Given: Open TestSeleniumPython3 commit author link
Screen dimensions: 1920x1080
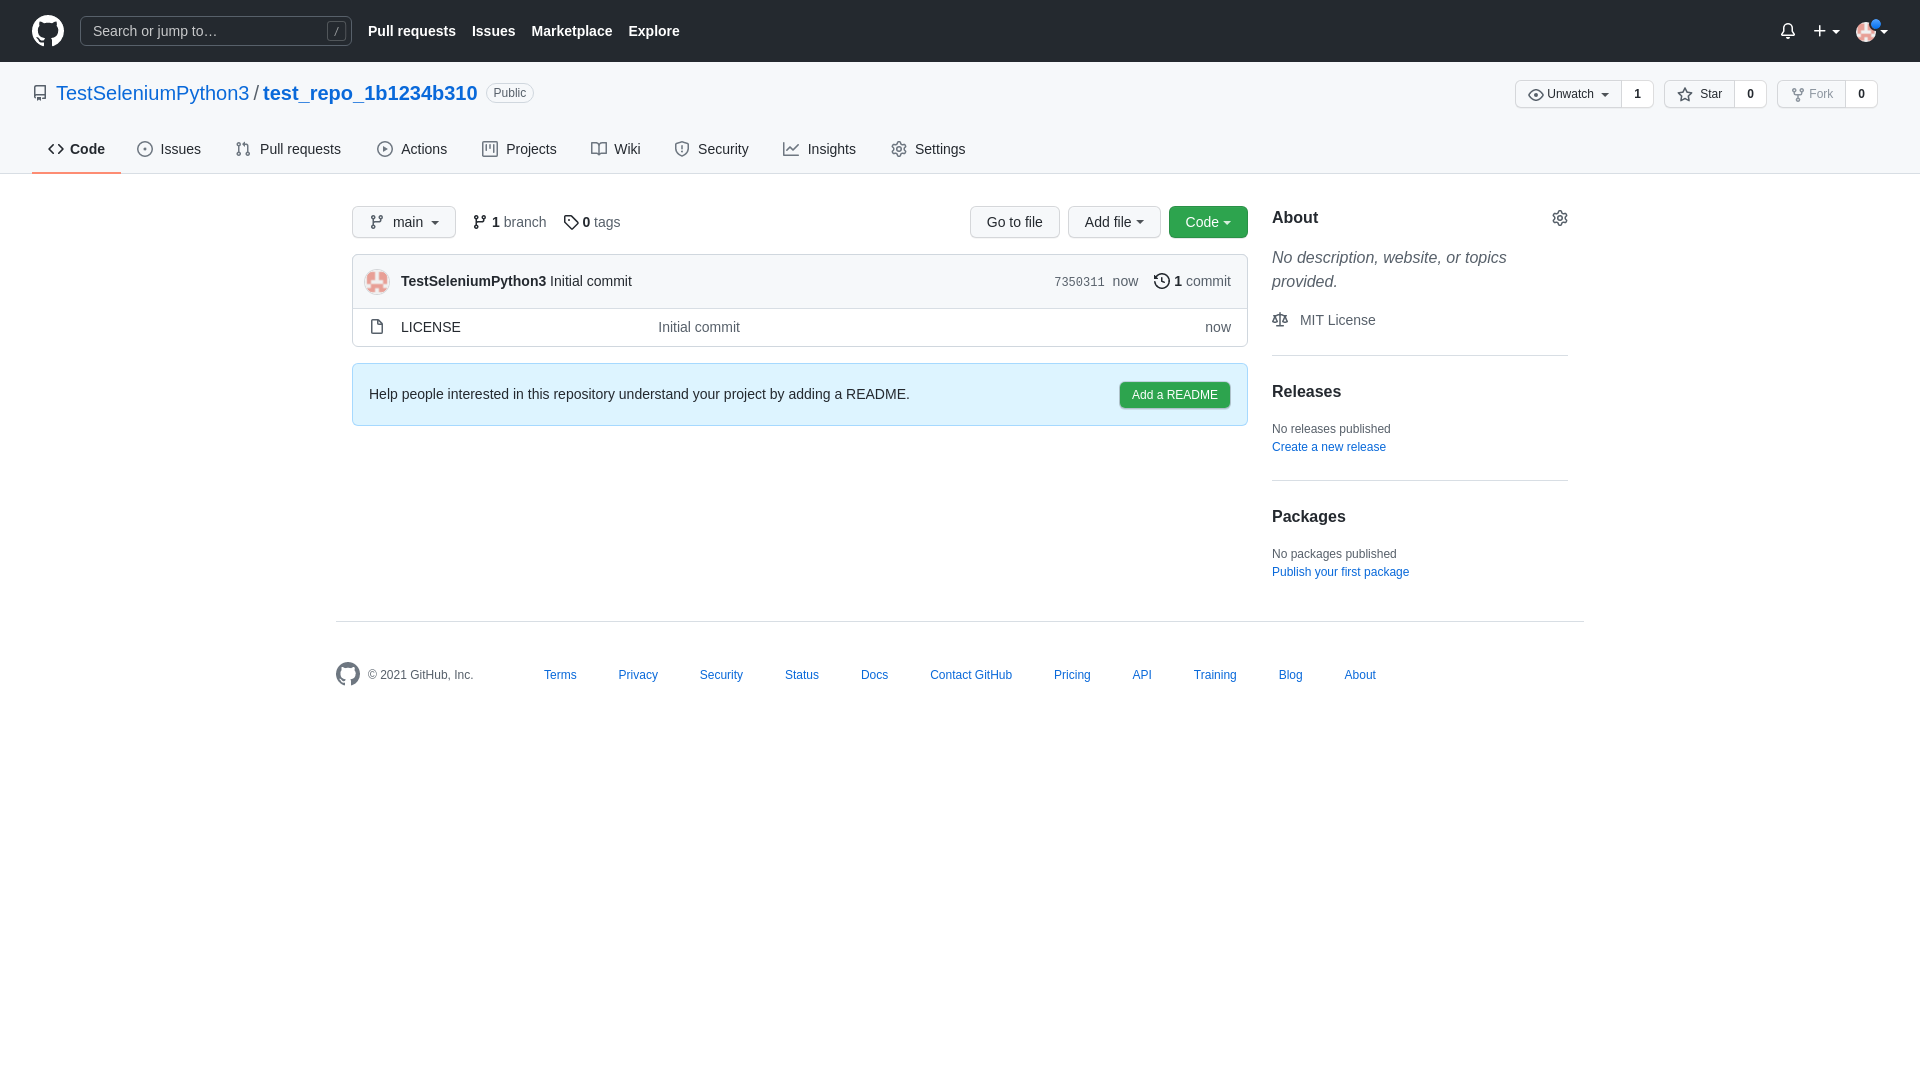Looking at the screenshot, I should click(473, 281).
